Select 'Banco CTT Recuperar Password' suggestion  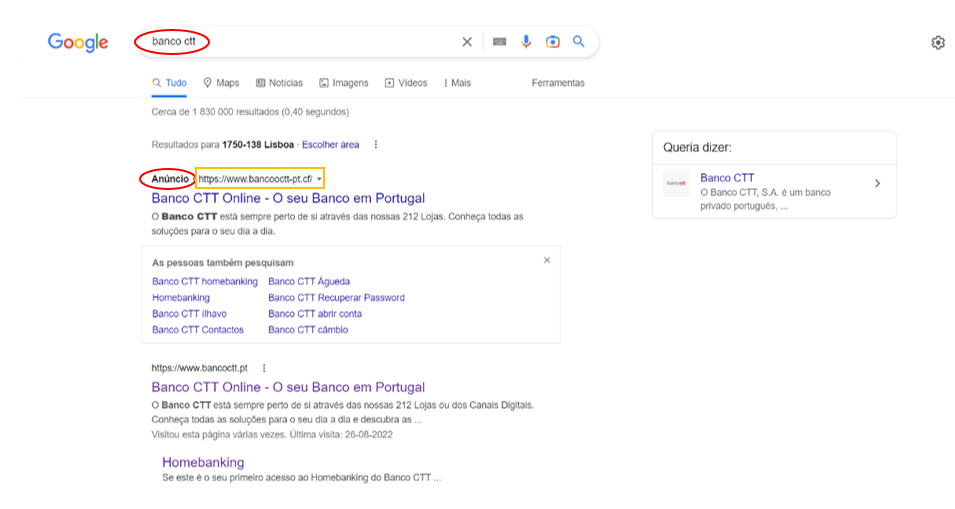click(x=336, y=298)
